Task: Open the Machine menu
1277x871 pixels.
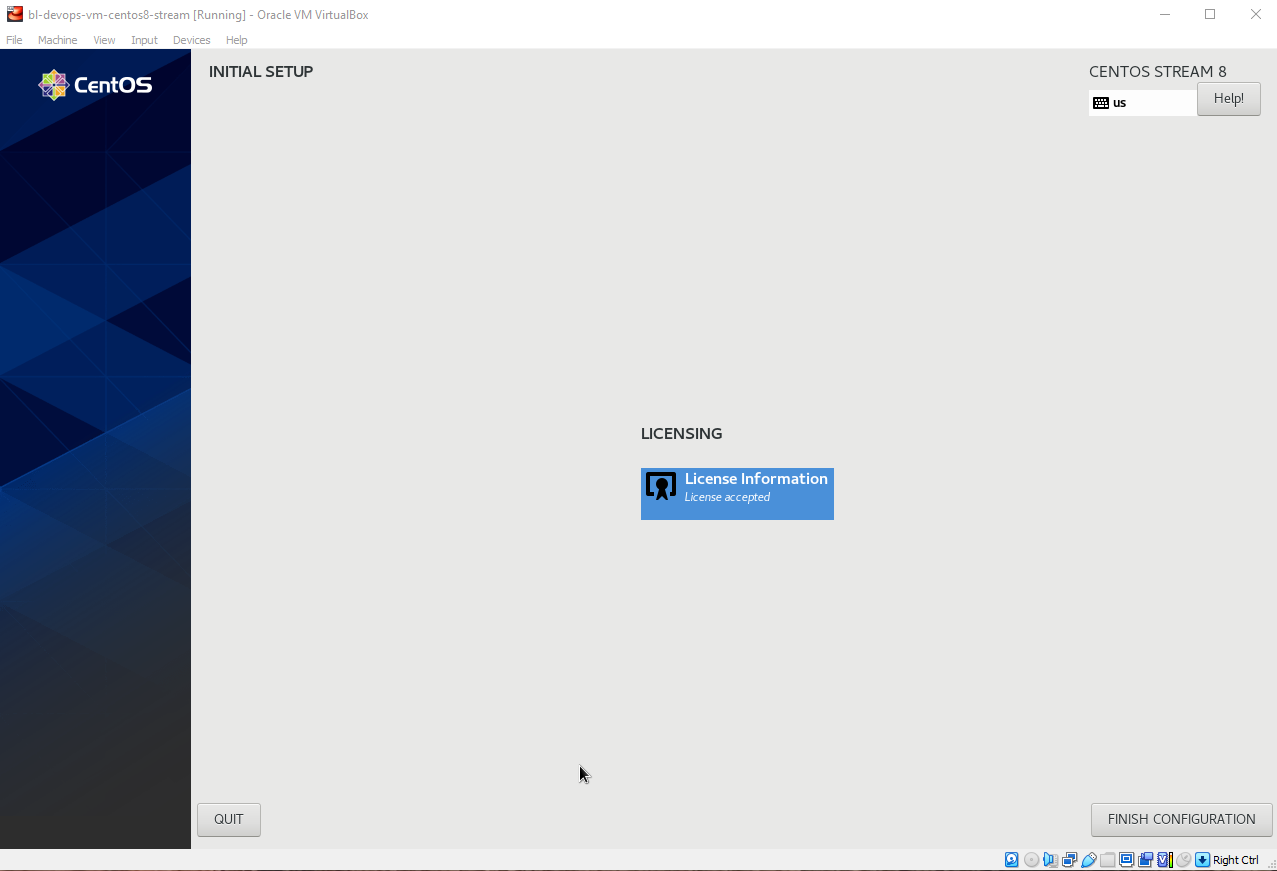Action: coord(57,40)
